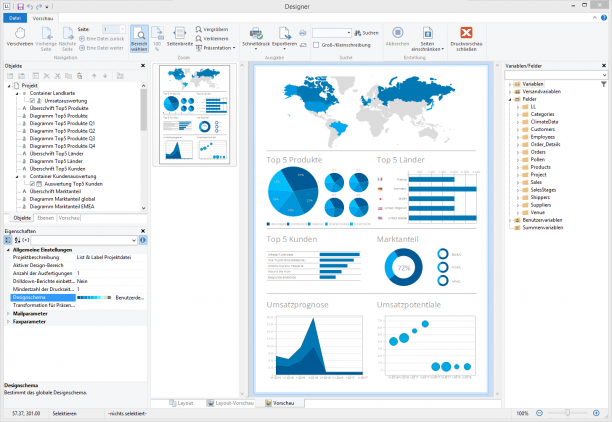The image size is (612, 422).
Task: Click the Bereich wählen zoom tool
Action: tap(139, 39)
